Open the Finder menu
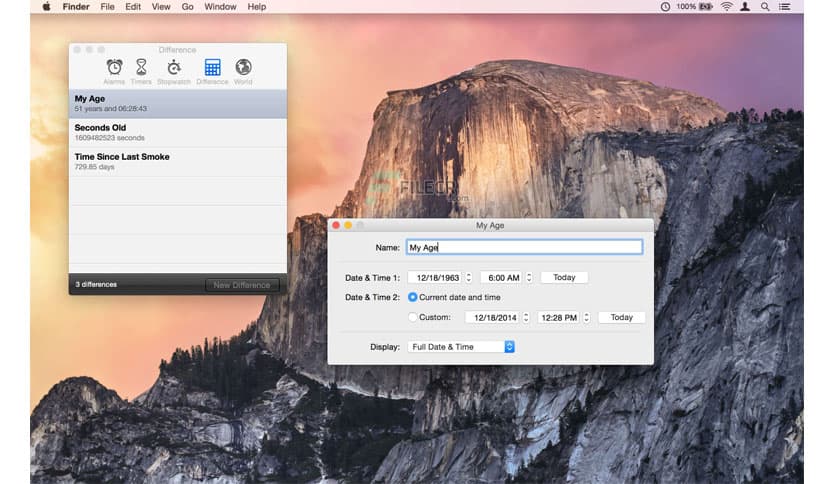The height and width of the screenshot is (484, 836). pyautogui.click(x=76, y=7)
